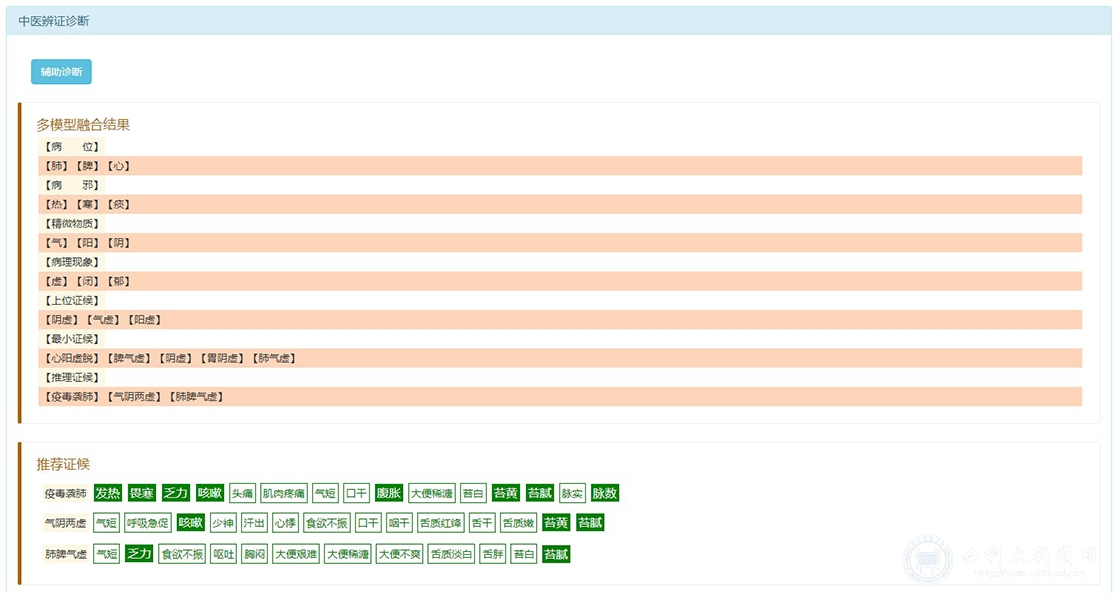The height and width of the screenshot is (600, 1120).
Task: Toggle 畏寒 tag in 疫毒袭肺 row
Action: point(141,493)
